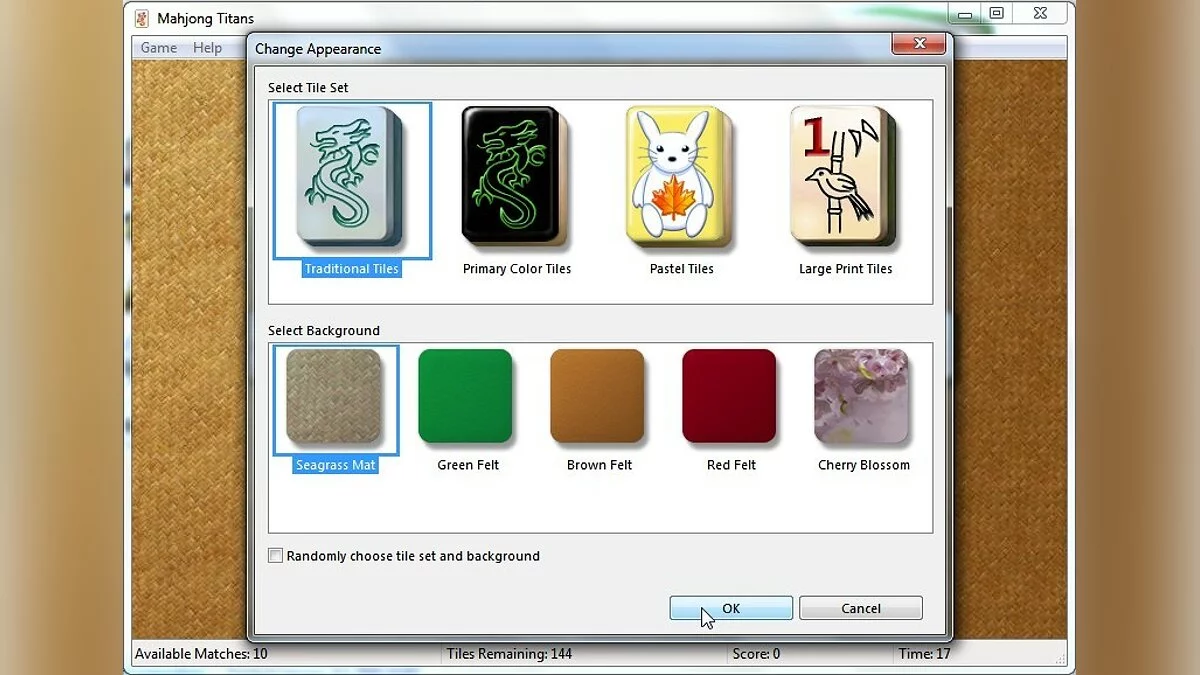The width and height of the screenshot is (1200, 675).
Task: Confirm appearance changes with OK
Action: pos(731,608)
